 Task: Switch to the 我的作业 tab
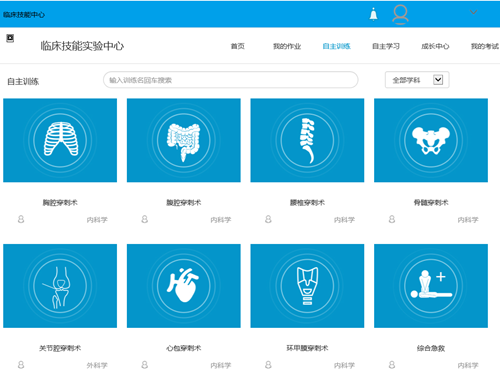tap(287, 46)
